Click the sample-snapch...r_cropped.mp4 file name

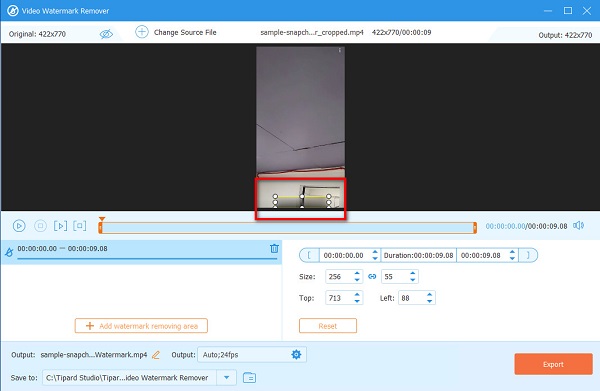(x=312, y=33)
